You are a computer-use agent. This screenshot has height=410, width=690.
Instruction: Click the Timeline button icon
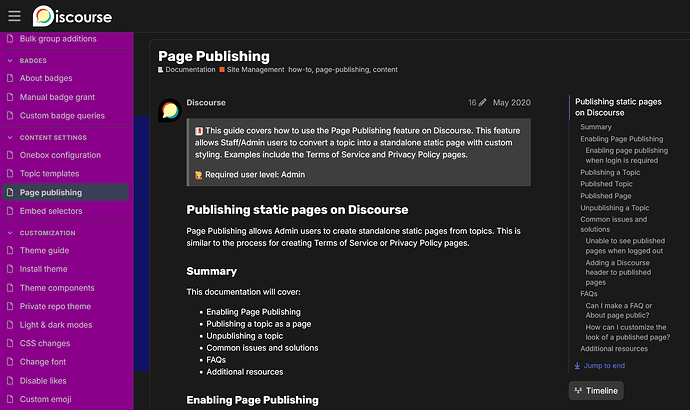pyautogui.click(x=578, y=391)
